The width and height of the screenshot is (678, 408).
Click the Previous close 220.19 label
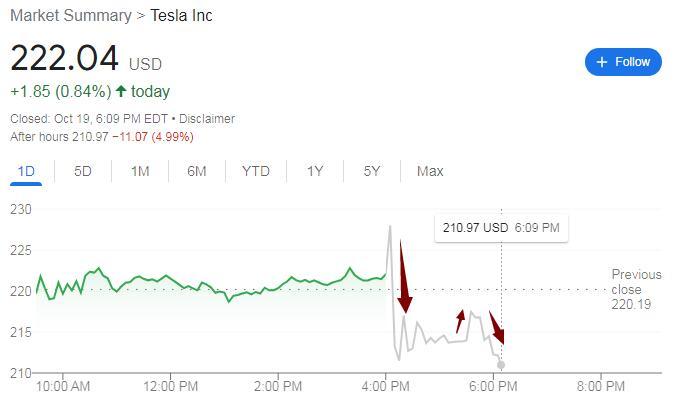pyautogui.click(x=636, y=288)
